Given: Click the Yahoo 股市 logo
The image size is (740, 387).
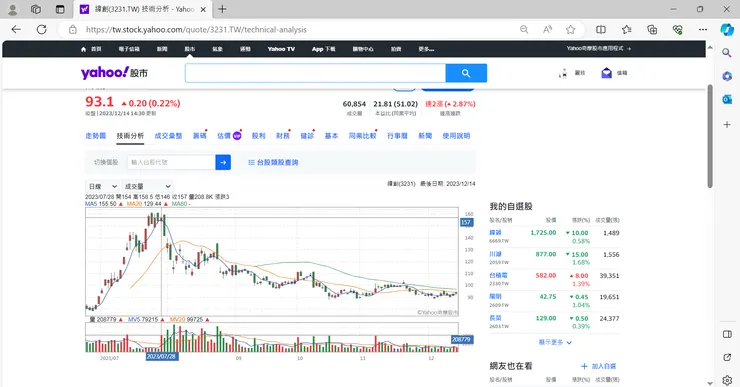Looking at the screenshot, I should click(x=114, y=73).
